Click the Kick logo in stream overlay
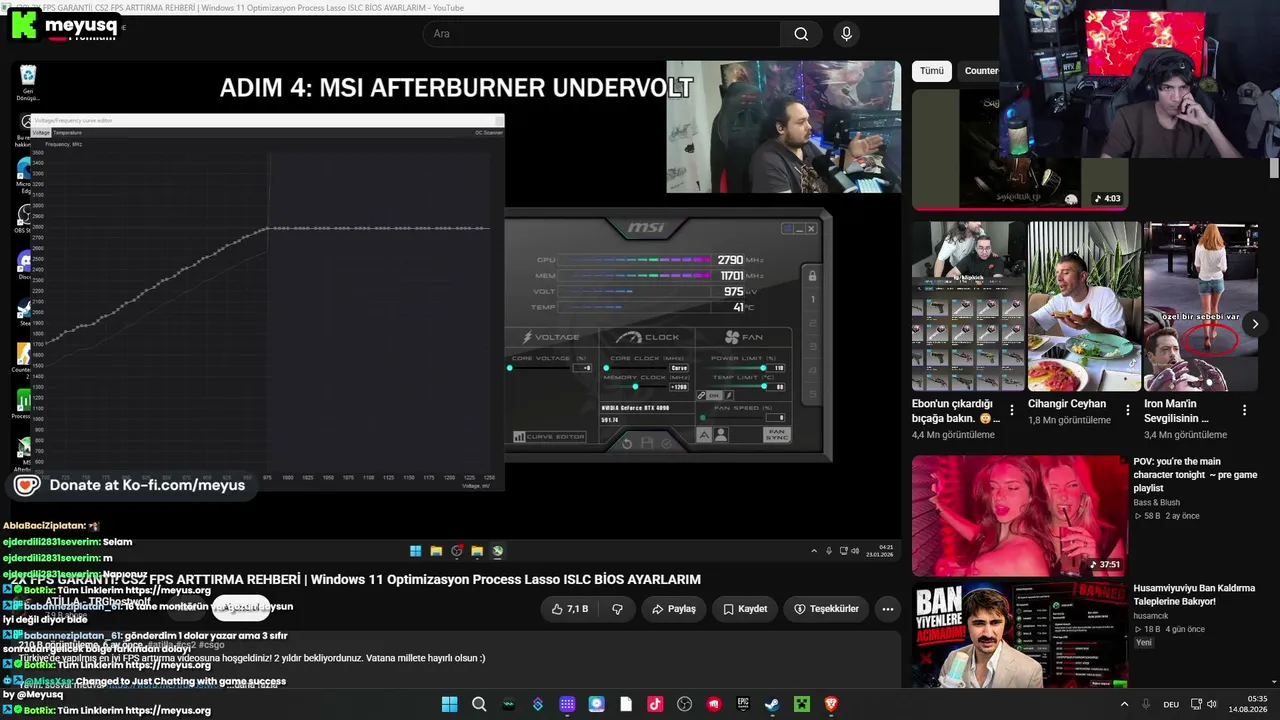 point(24,25)
